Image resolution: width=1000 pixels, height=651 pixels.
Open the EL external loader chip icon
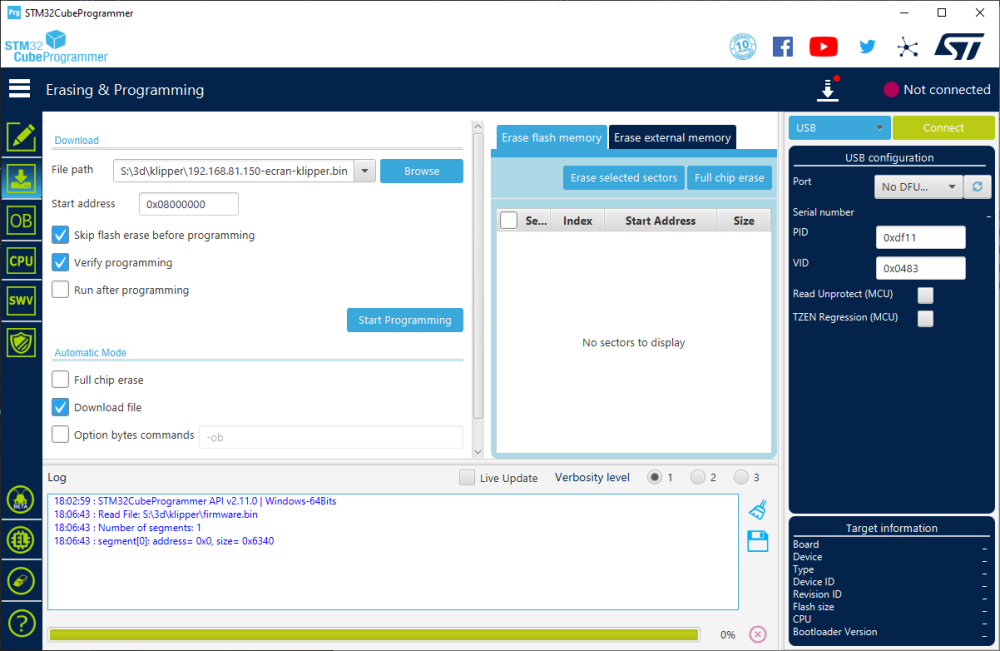[20, 540]
